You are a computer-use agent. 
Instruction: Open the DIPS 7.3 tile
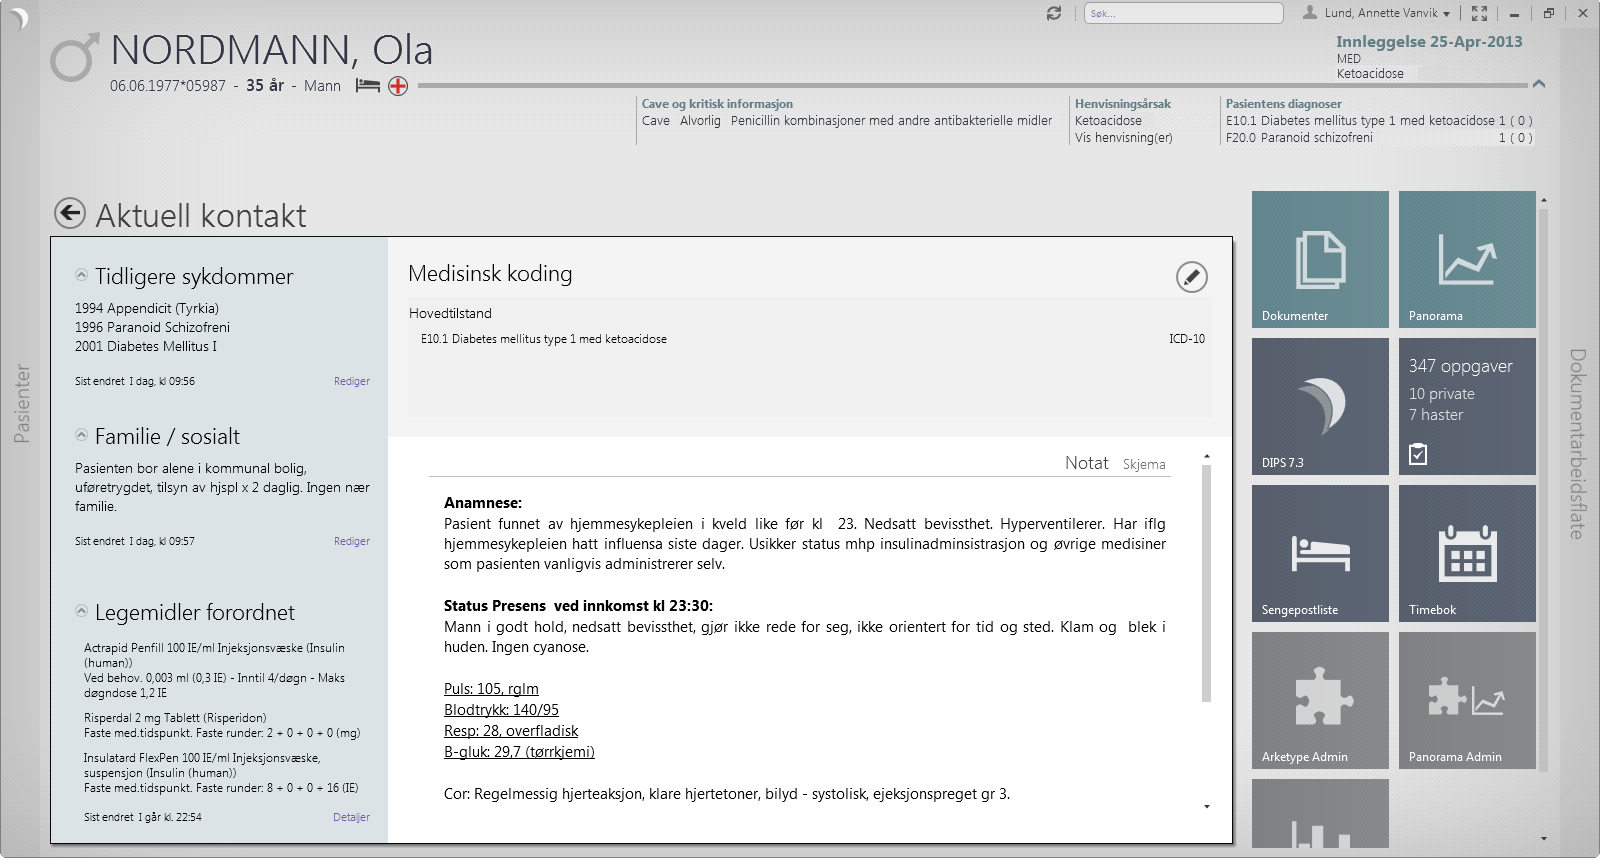click(1320, 406)
